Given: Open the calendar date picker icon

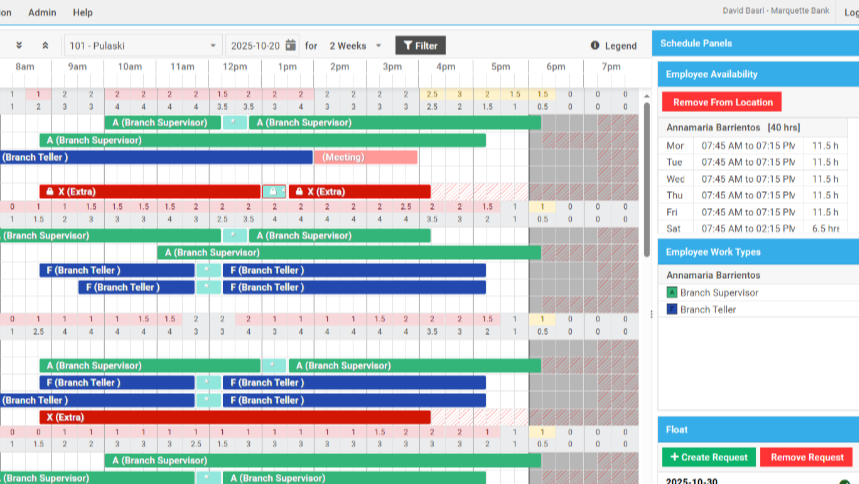Looking at the screenshot, I should tap(291, 45).
